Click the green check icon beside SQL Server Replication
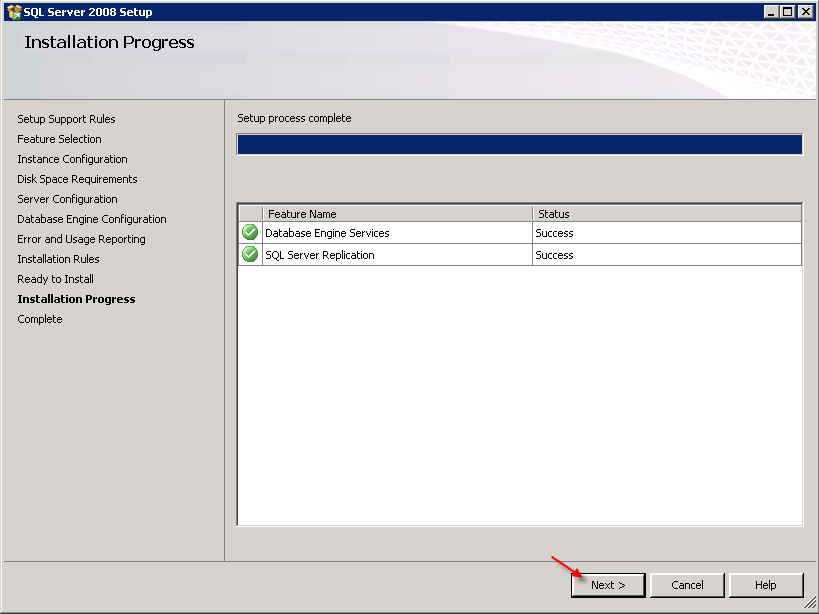The height and width of the screenshot is (614, 819). pos(250,254)
